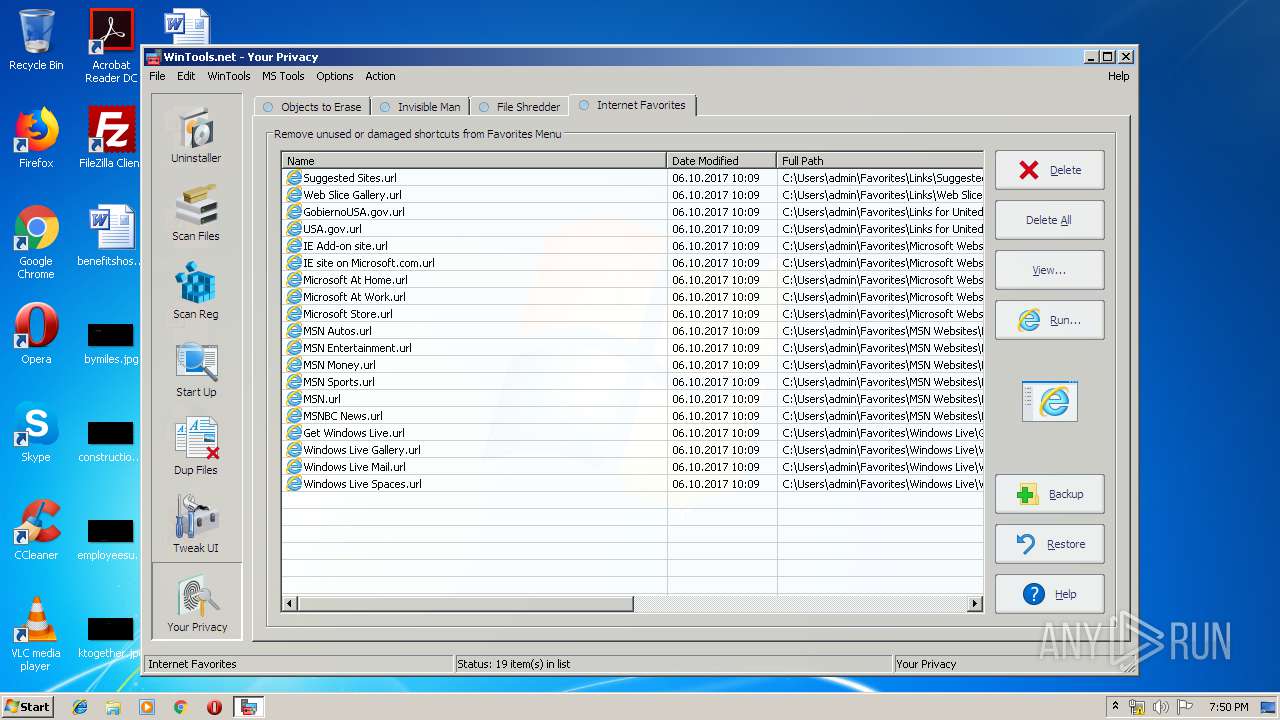
Task: Open bymiles.jpg on the desktop
Action: [111, 342]
